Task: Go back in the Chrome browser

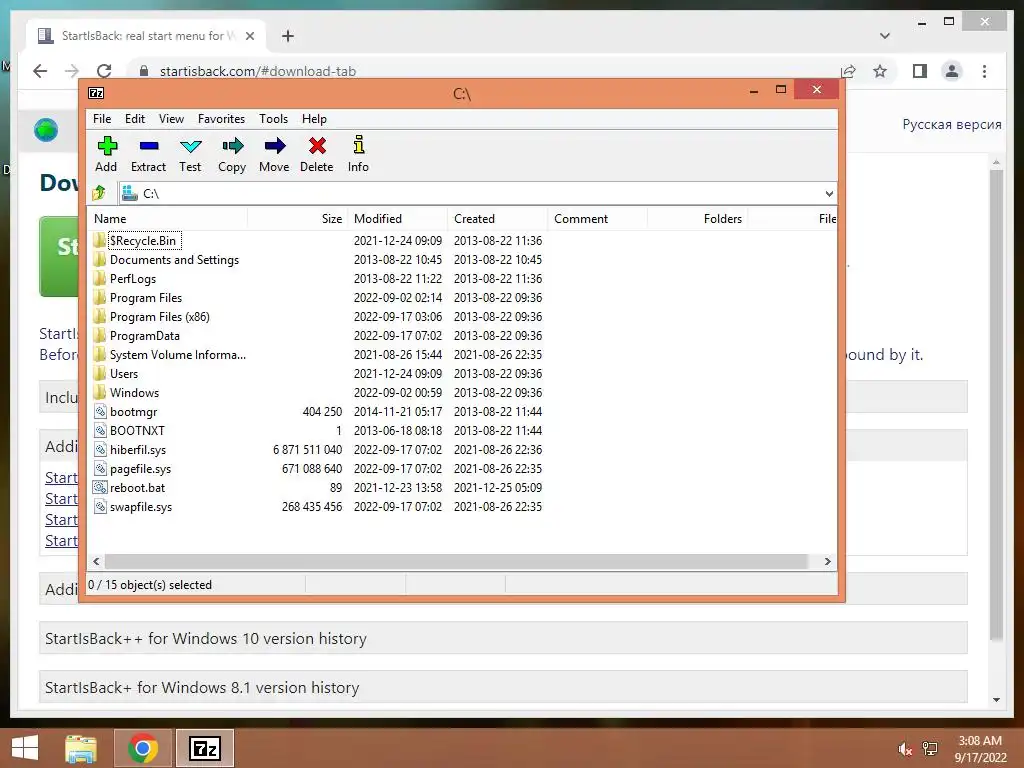Action: pos(40,71)
